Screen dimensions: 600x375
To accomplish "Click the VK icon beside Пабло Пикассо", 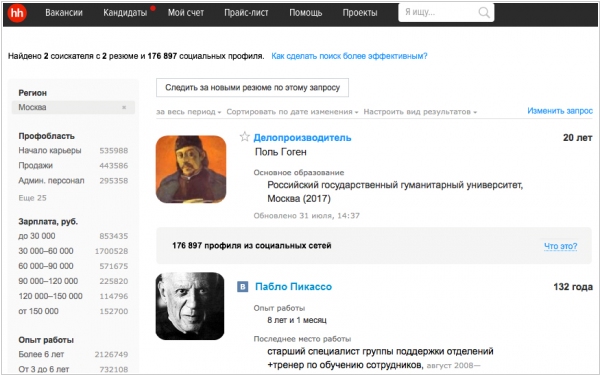I will coord(242,287).
